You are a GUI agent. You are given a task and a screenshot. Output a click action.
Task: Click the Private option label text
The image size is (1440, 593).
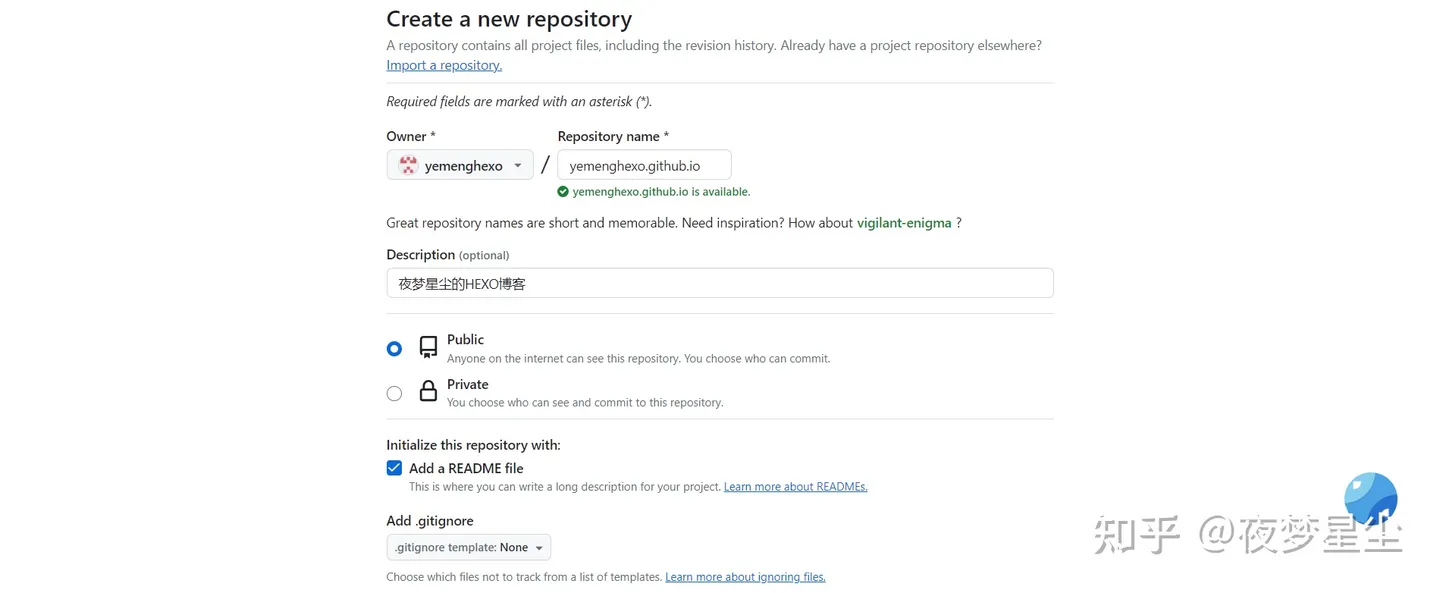coord(468,384)
